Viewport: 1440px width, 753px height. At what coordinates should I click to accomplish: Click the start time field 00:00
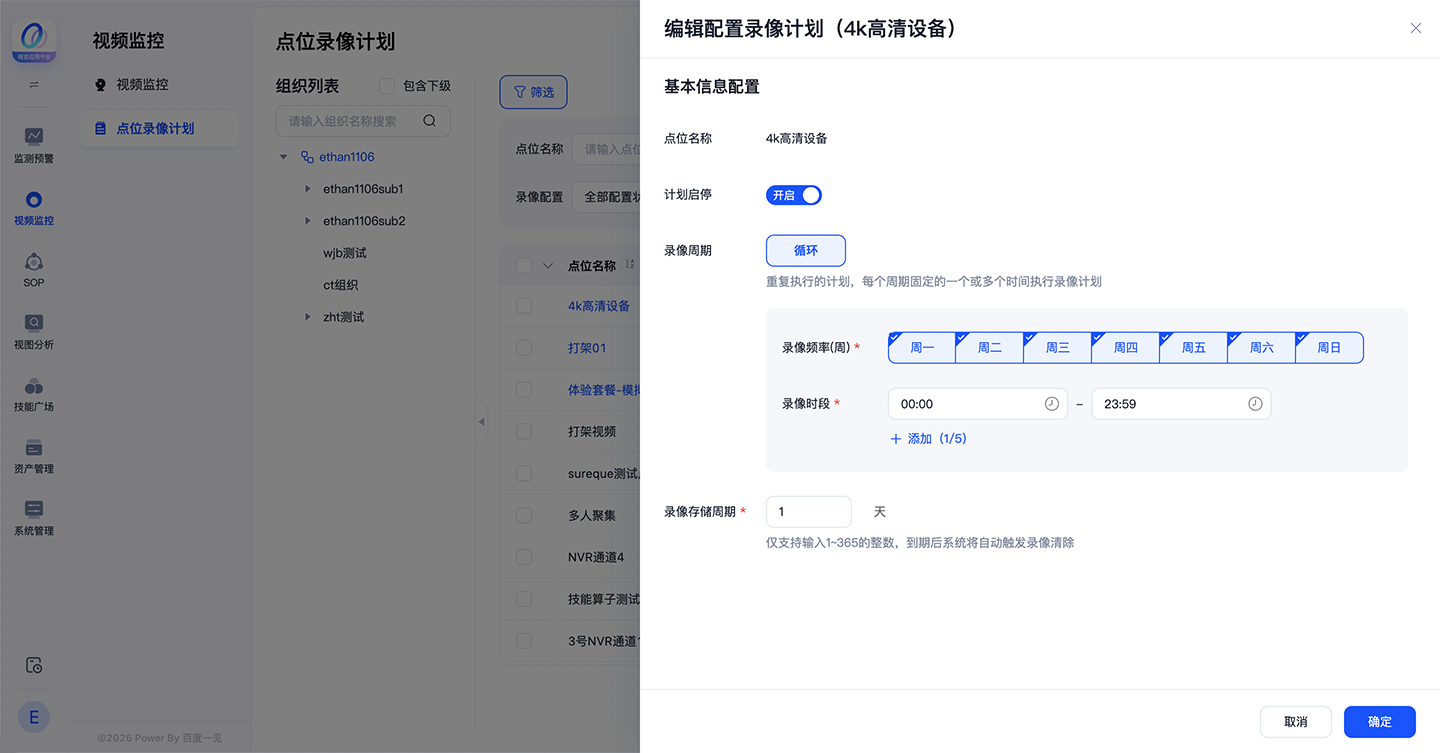[x=978, y=404]
